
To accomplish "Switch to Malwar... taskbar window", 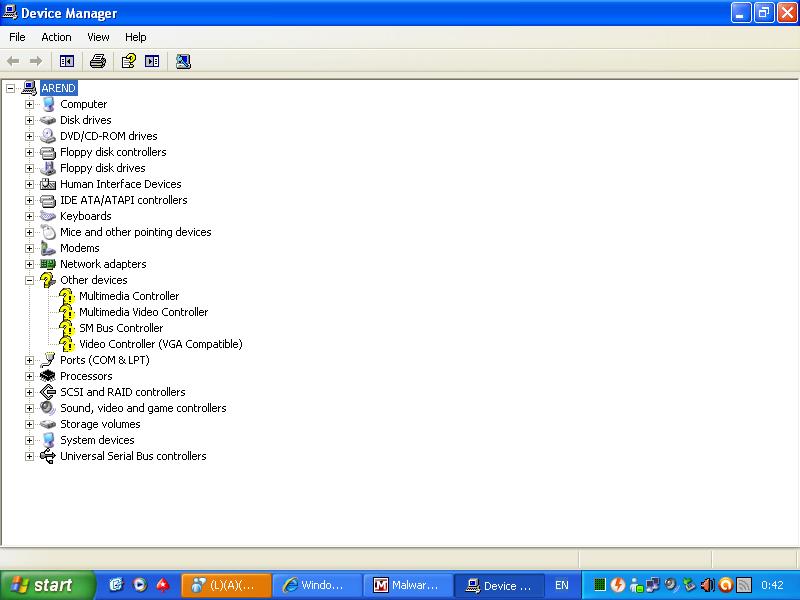I will [407, 585].
